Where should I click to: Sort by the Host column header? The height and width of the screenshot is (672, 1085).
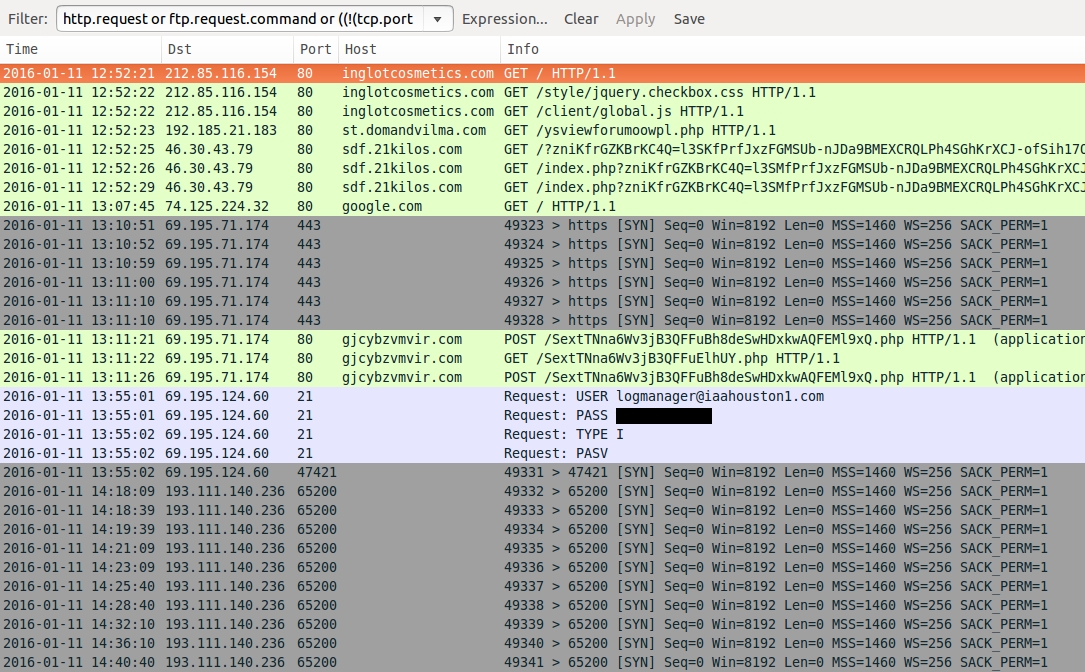[x=418, y=49]
